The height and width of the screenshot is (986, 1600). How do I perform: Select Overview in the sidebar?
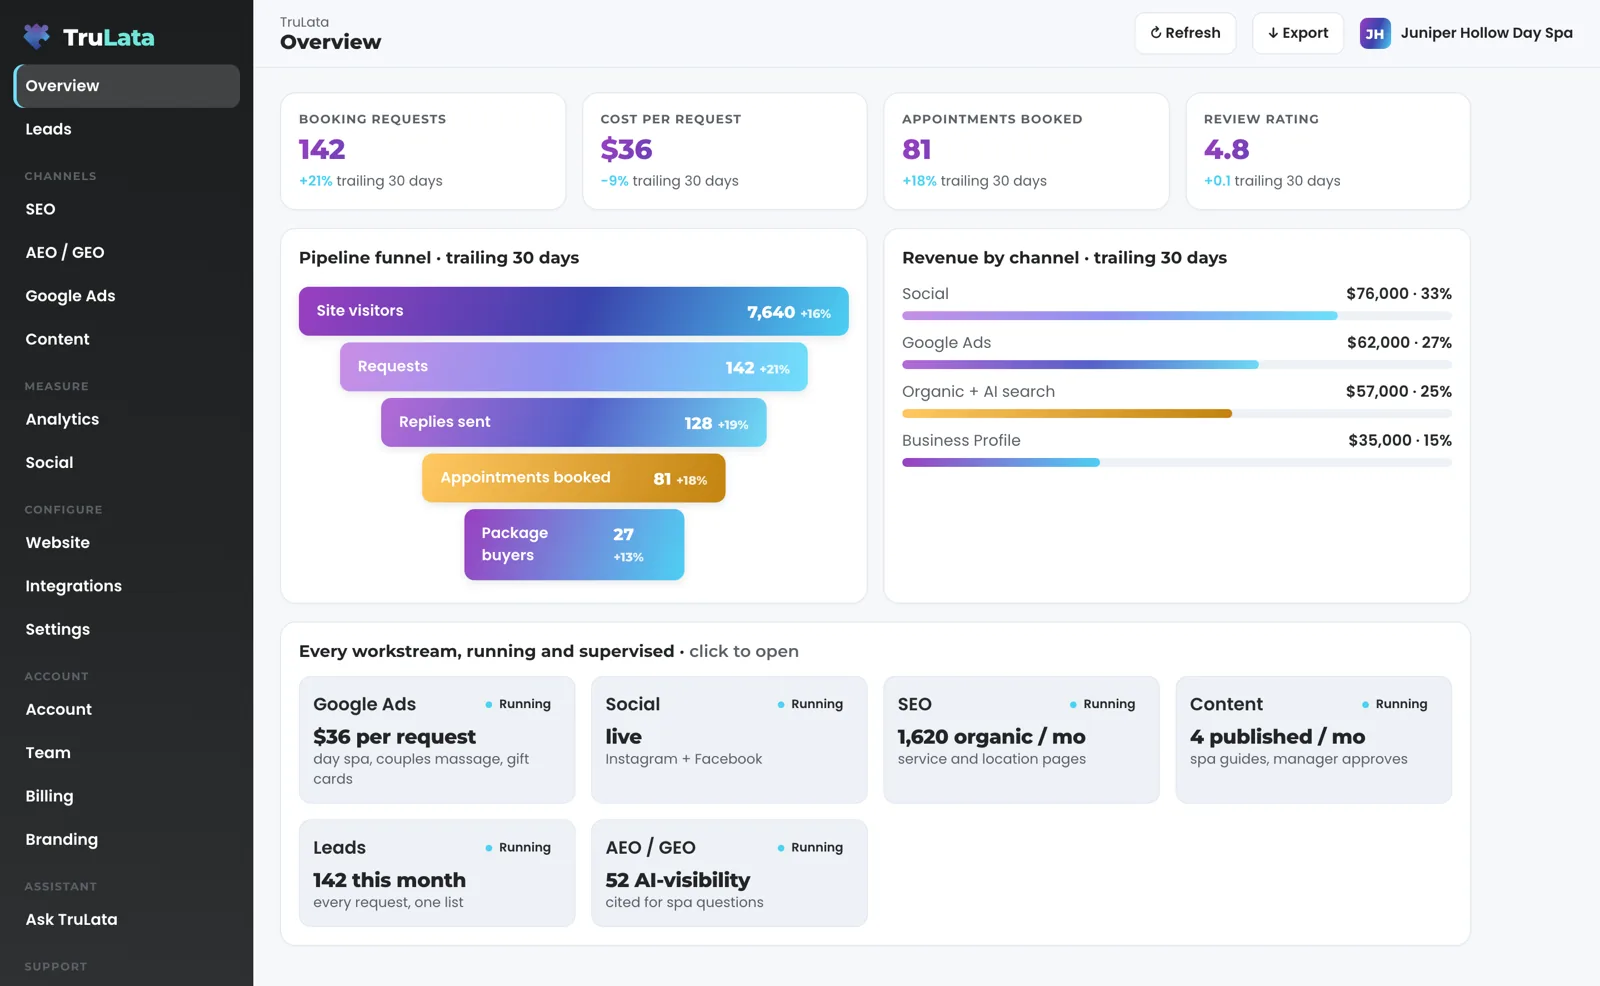click(127, 86)
